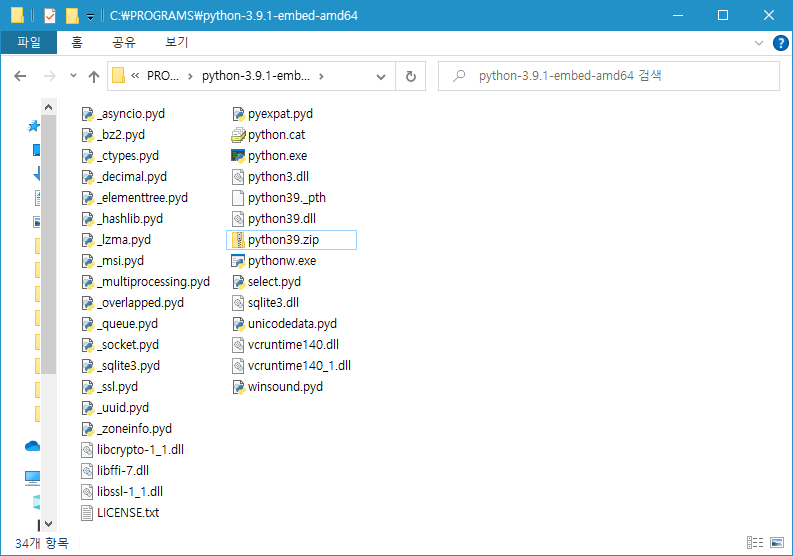Click navigation pane scroll down arrow
Image resolution: width=793 pixels, height=556 pixels.
click(49, 524)
